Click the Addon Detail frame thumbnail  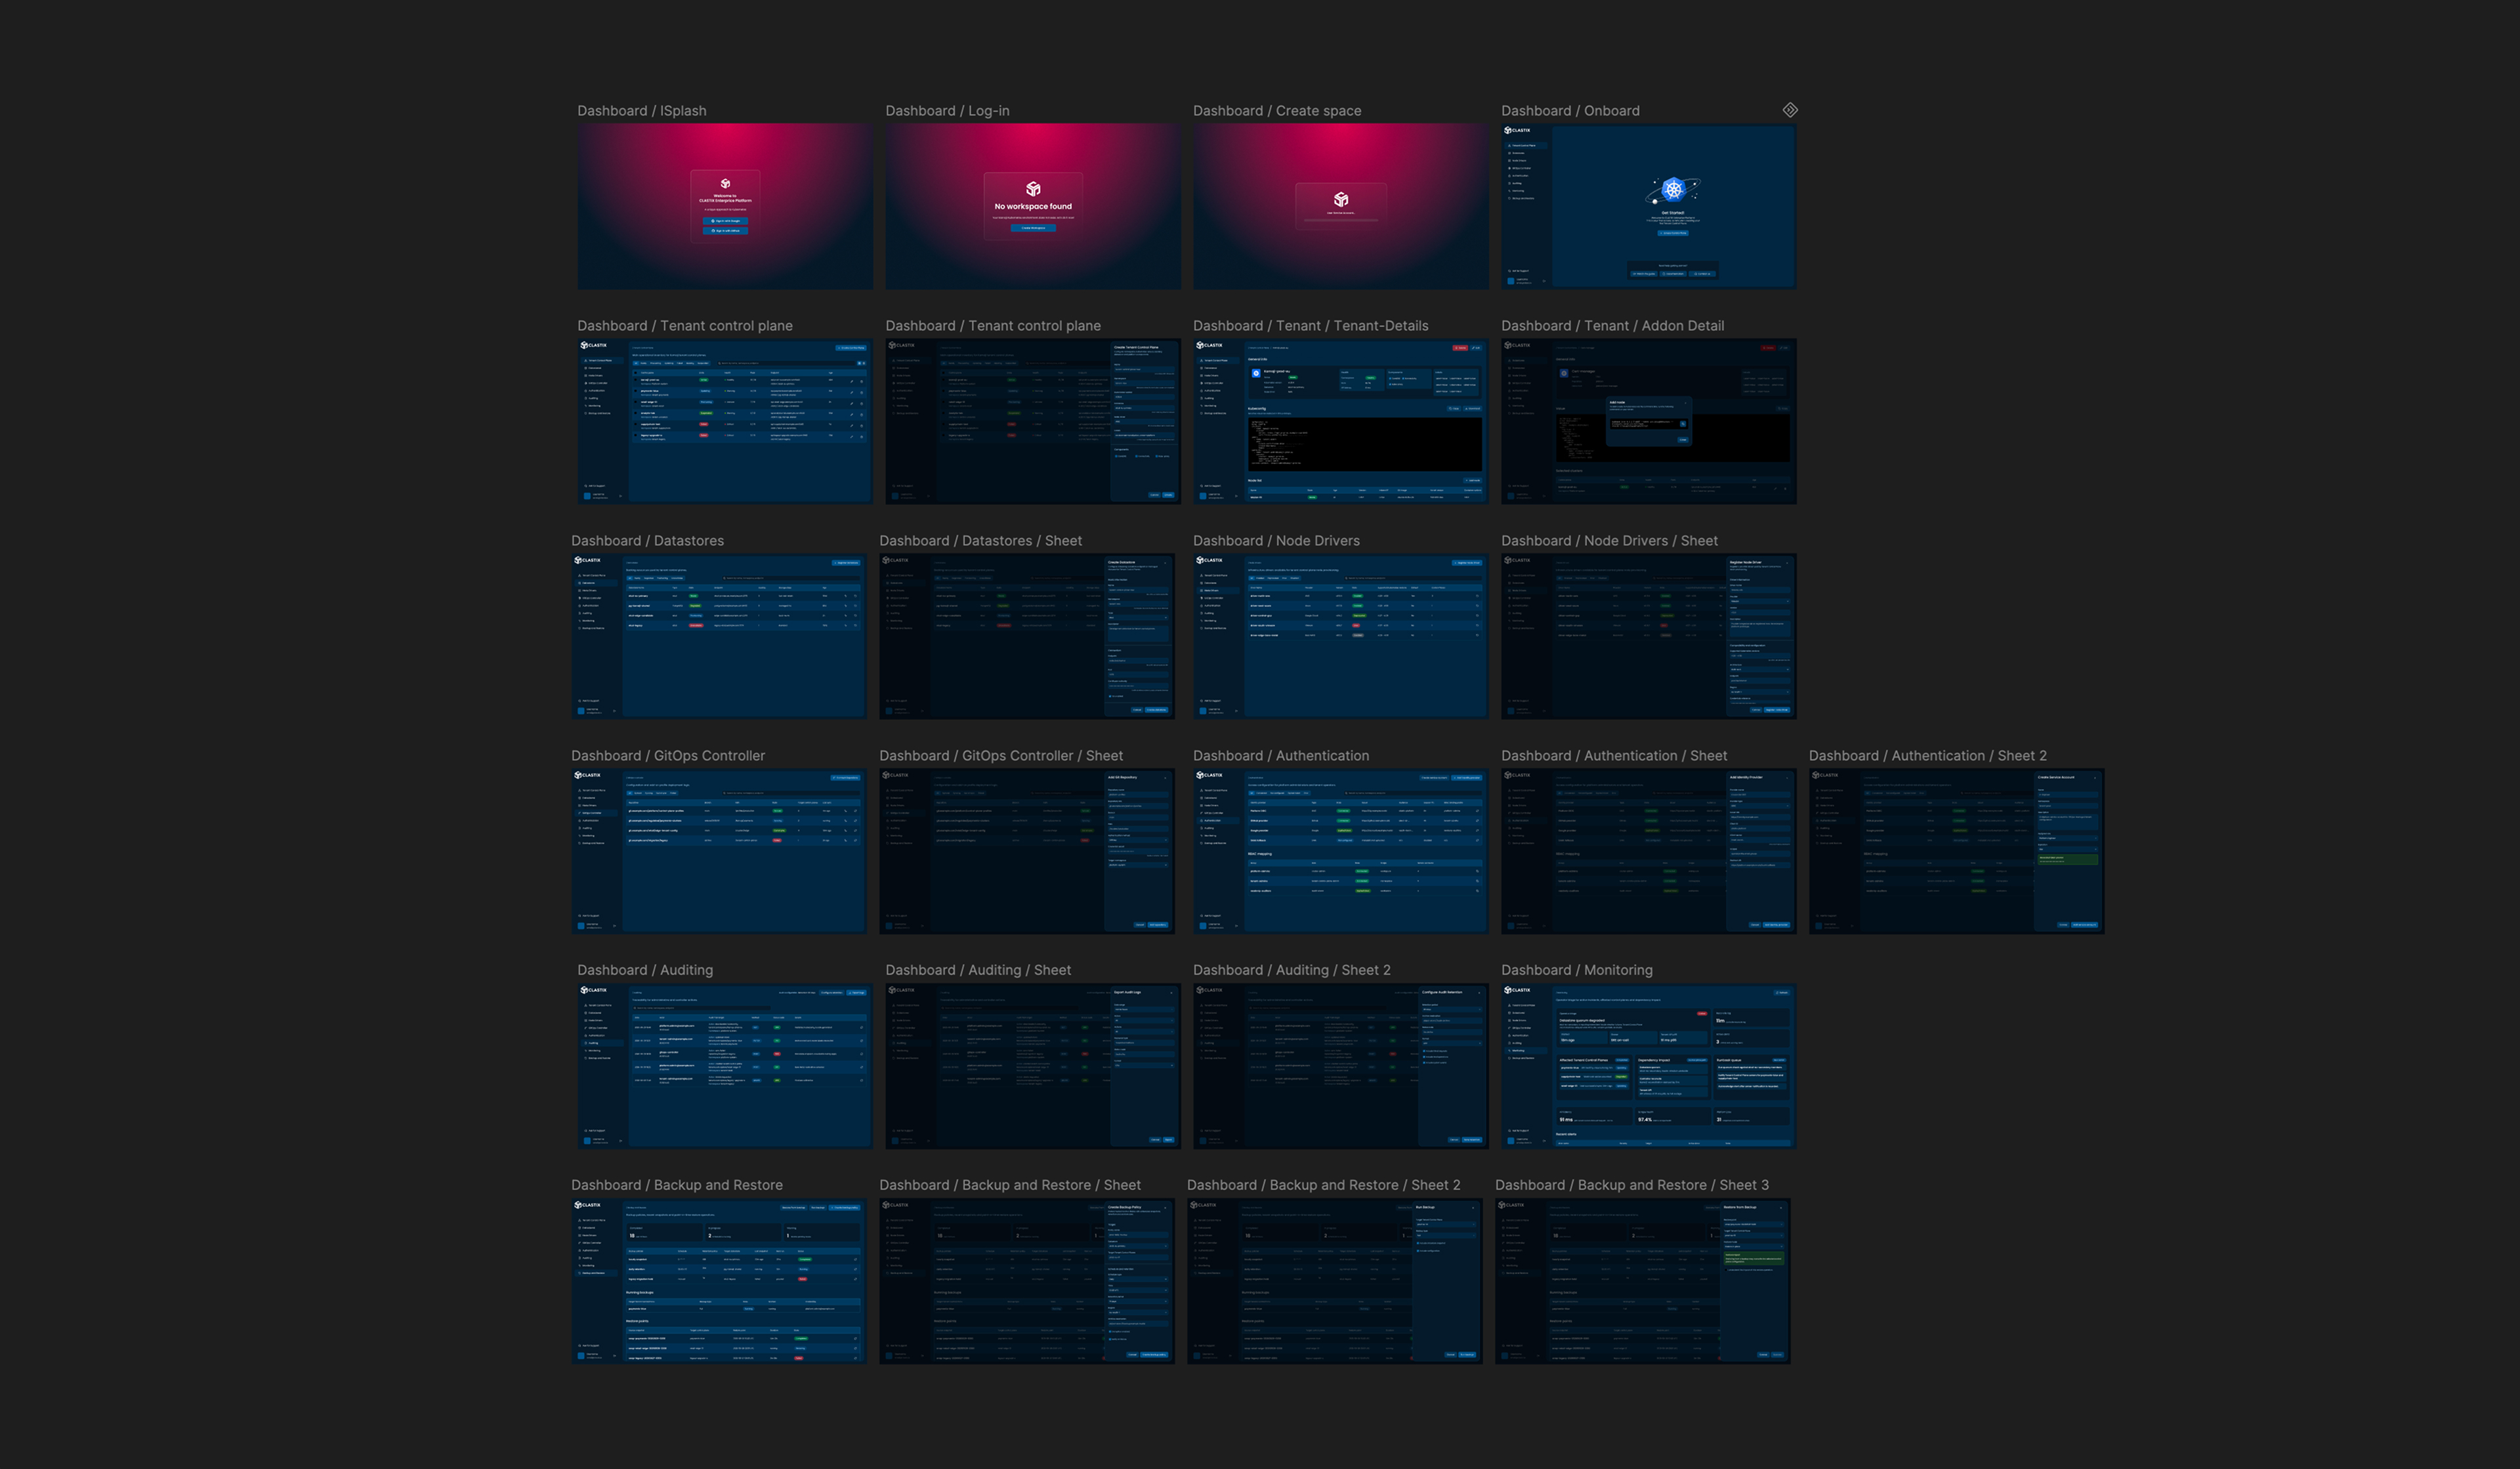tap(1648, 421)
